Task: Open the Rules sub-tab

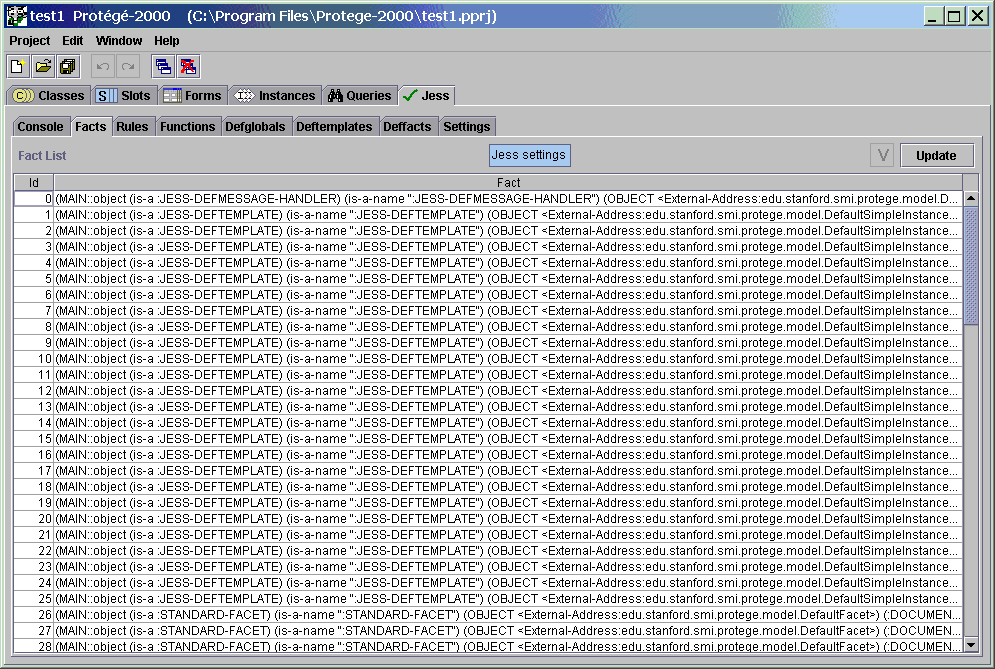Action: (x=132, y=127)
